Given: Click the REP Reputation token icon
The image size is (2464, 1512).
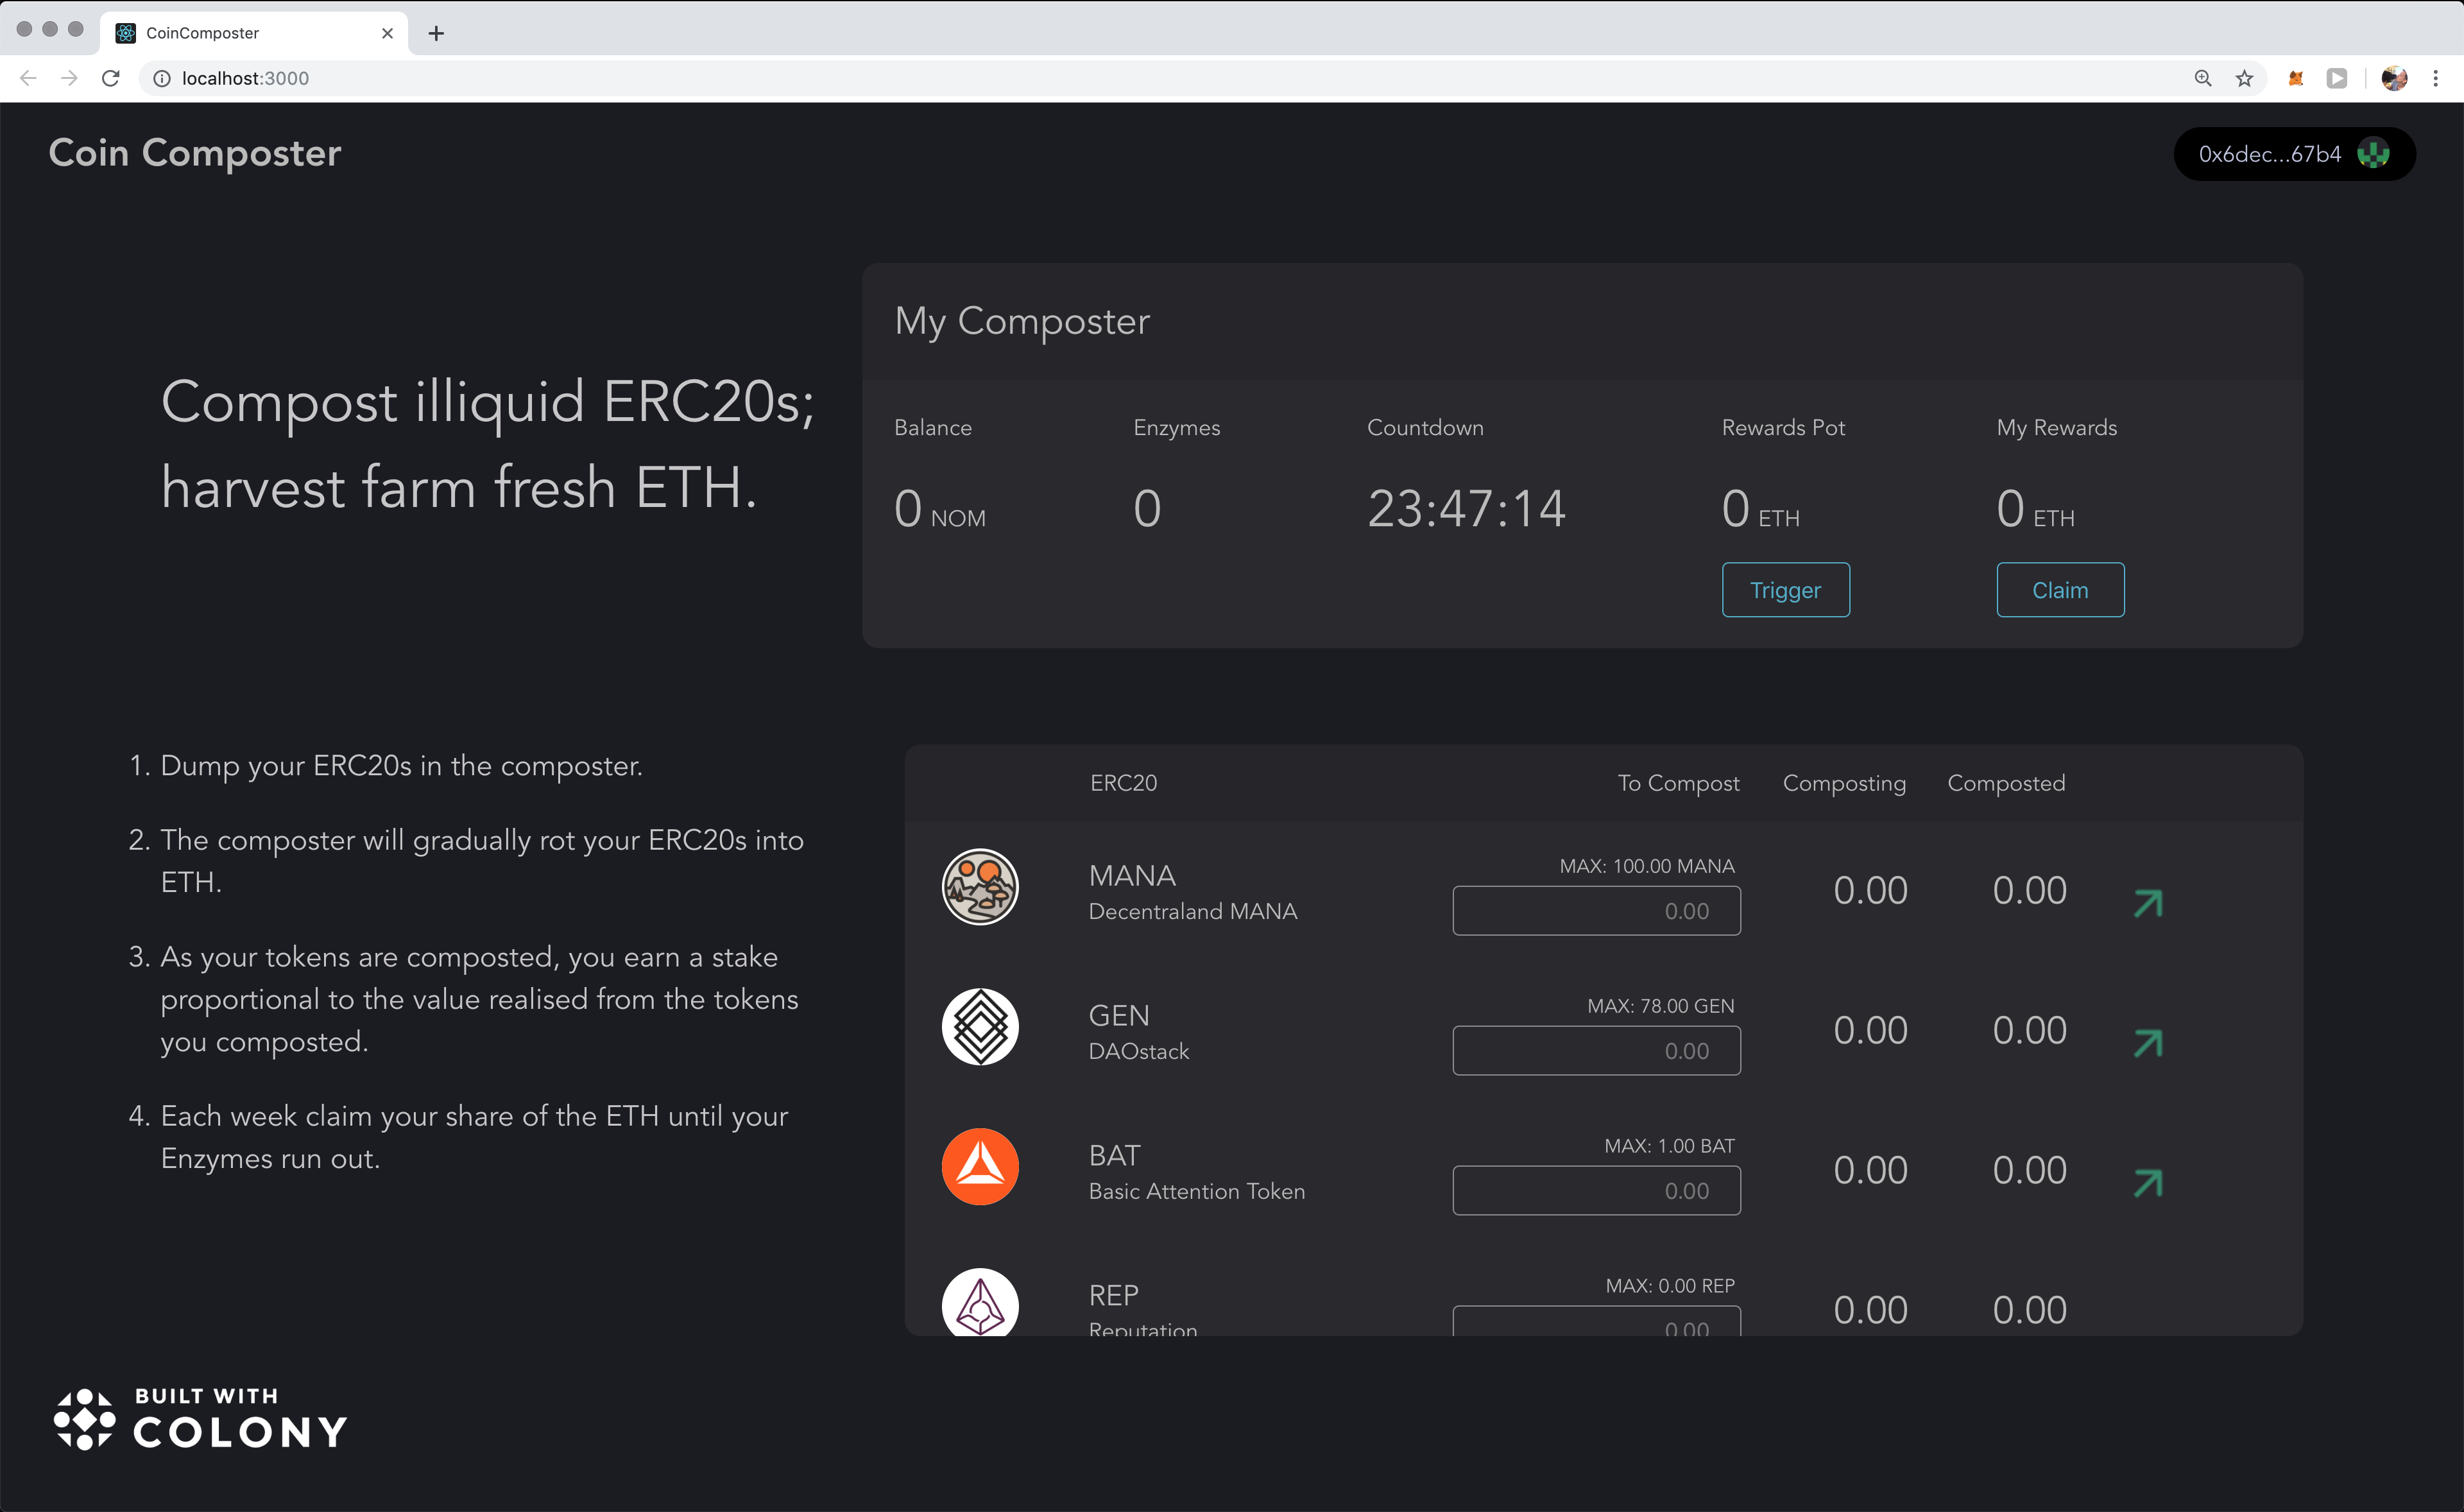Looking at the screenshot, I should click(x=980, y=1304).
